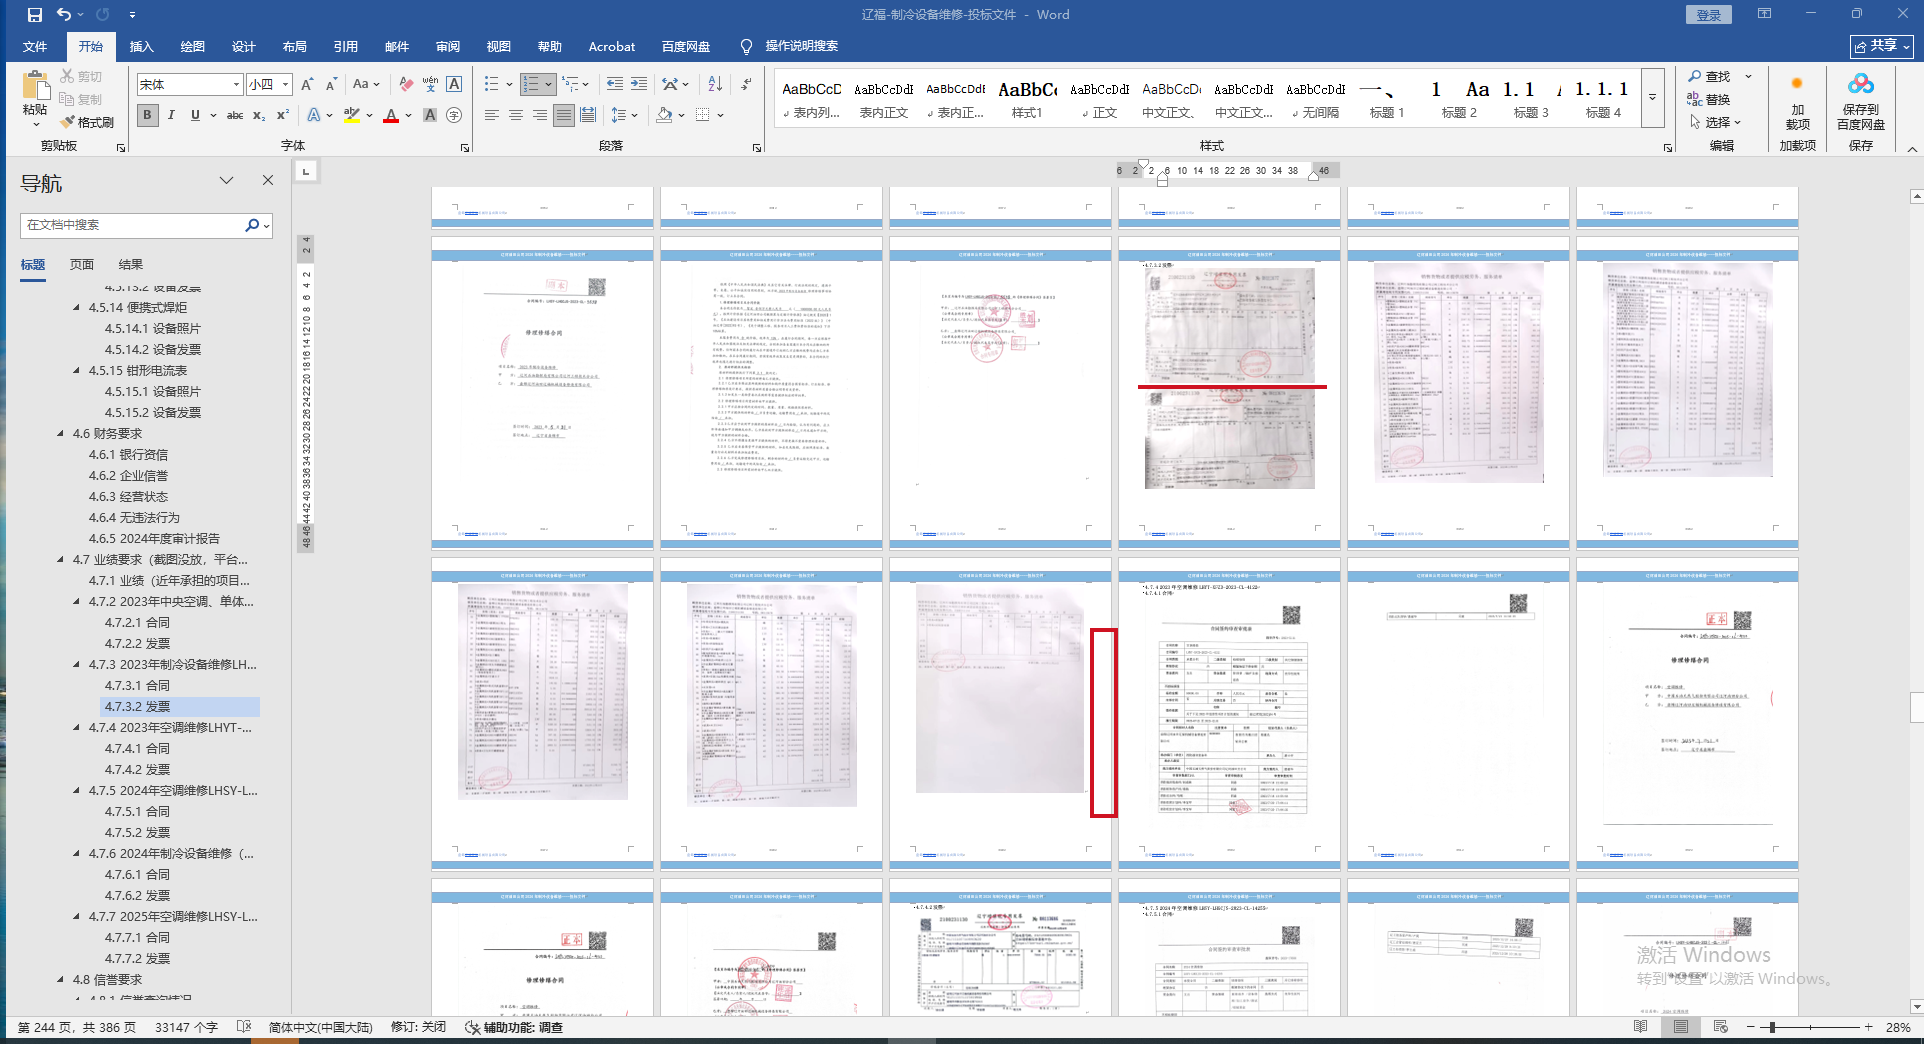The width and height of the screenshot is (1924, 1044).
Task: Apply the 标题 1 style
Action: coord(1387,98)
